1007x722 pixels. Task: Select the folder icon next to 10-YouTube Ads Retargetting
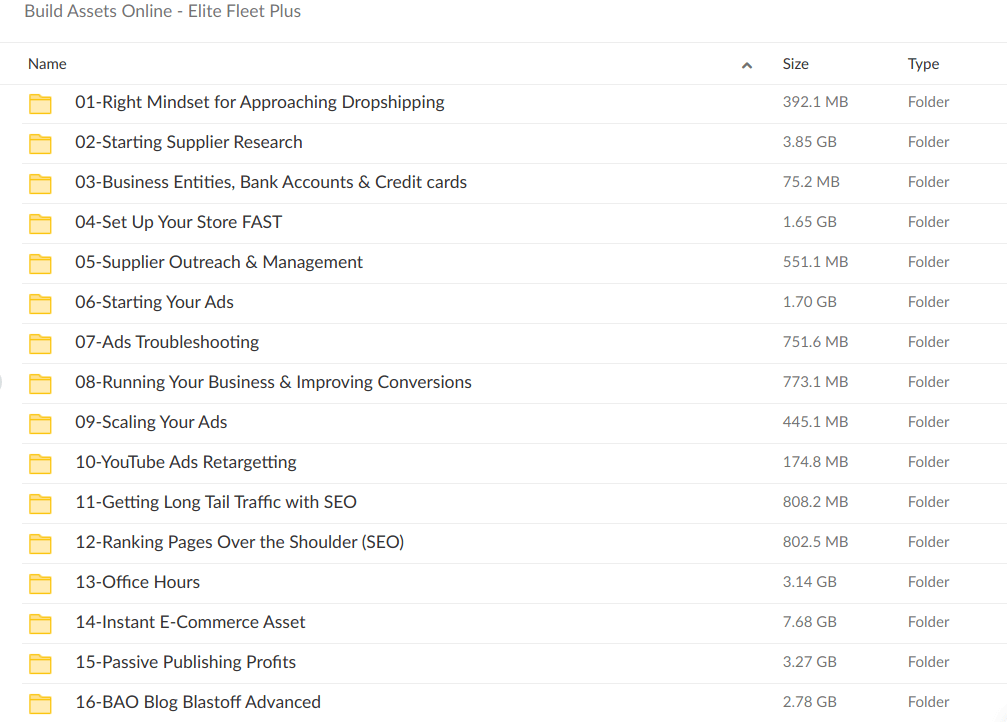pos(40,463)
